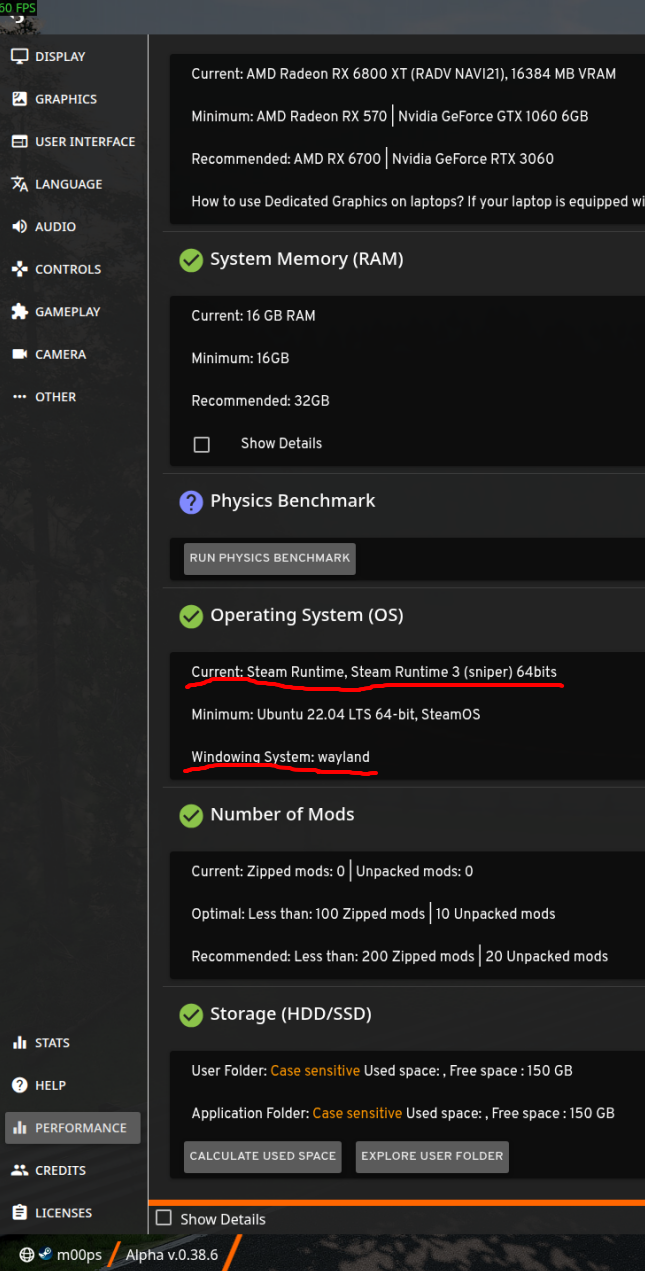Click the Current: 16 GB RAM line
The width and height of the screenshot is (645, 1271).
pyautogui.click(x=253, y=316)
